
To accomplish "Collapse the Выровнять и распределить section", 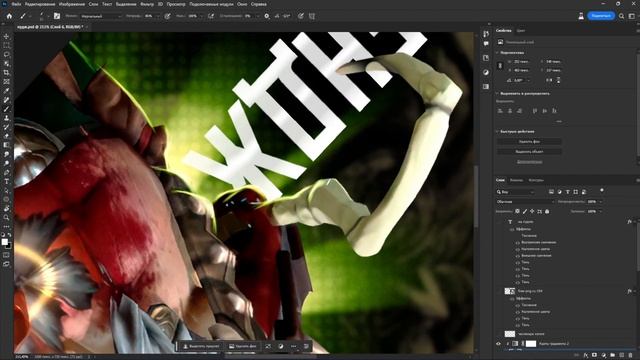I will point(497,93).
